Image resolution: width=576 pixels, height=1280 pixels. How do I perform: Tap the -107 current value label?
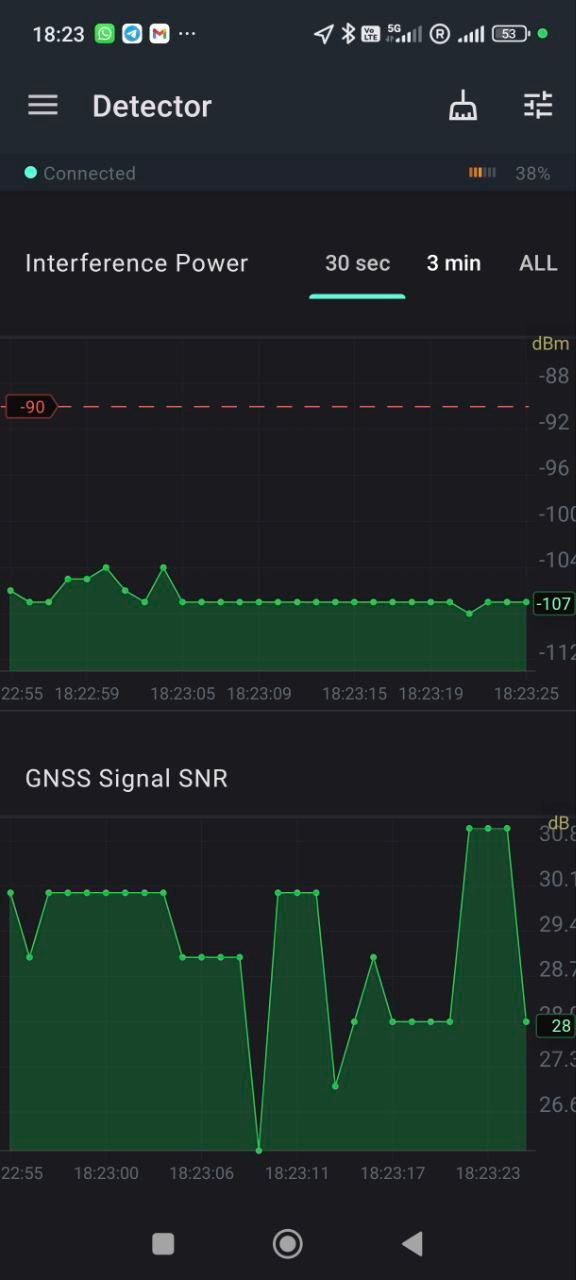click(554, 603)
